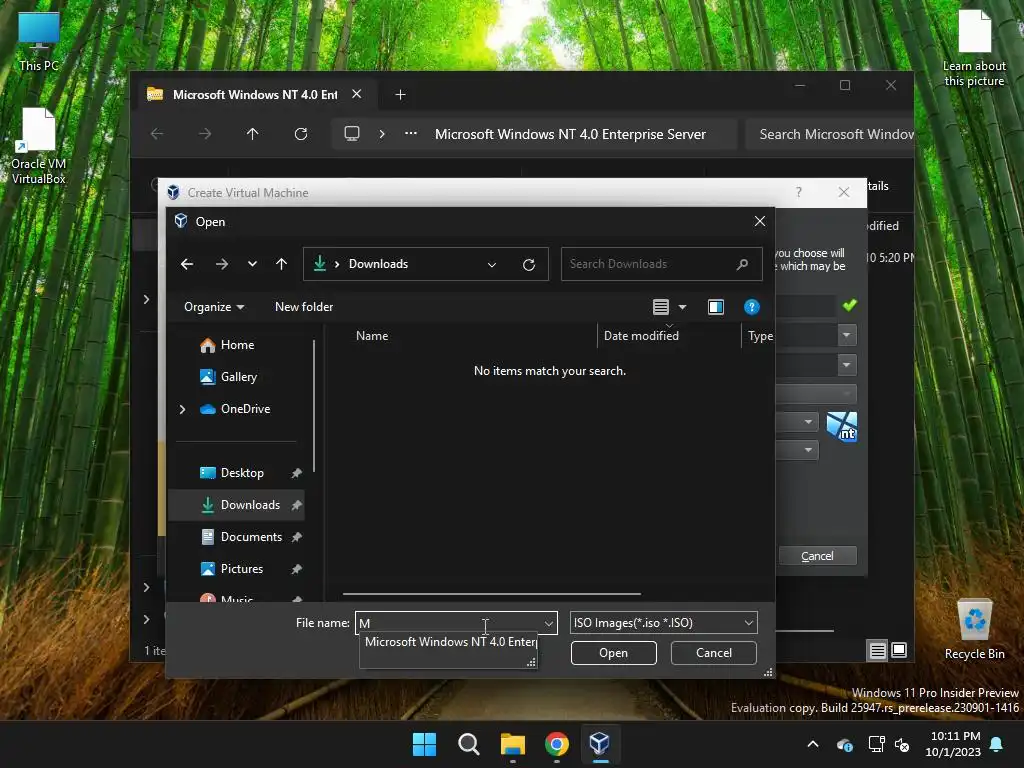Toggle the preview pane
Viewport: 1024px width, 768px height.
tap(716, 307)
